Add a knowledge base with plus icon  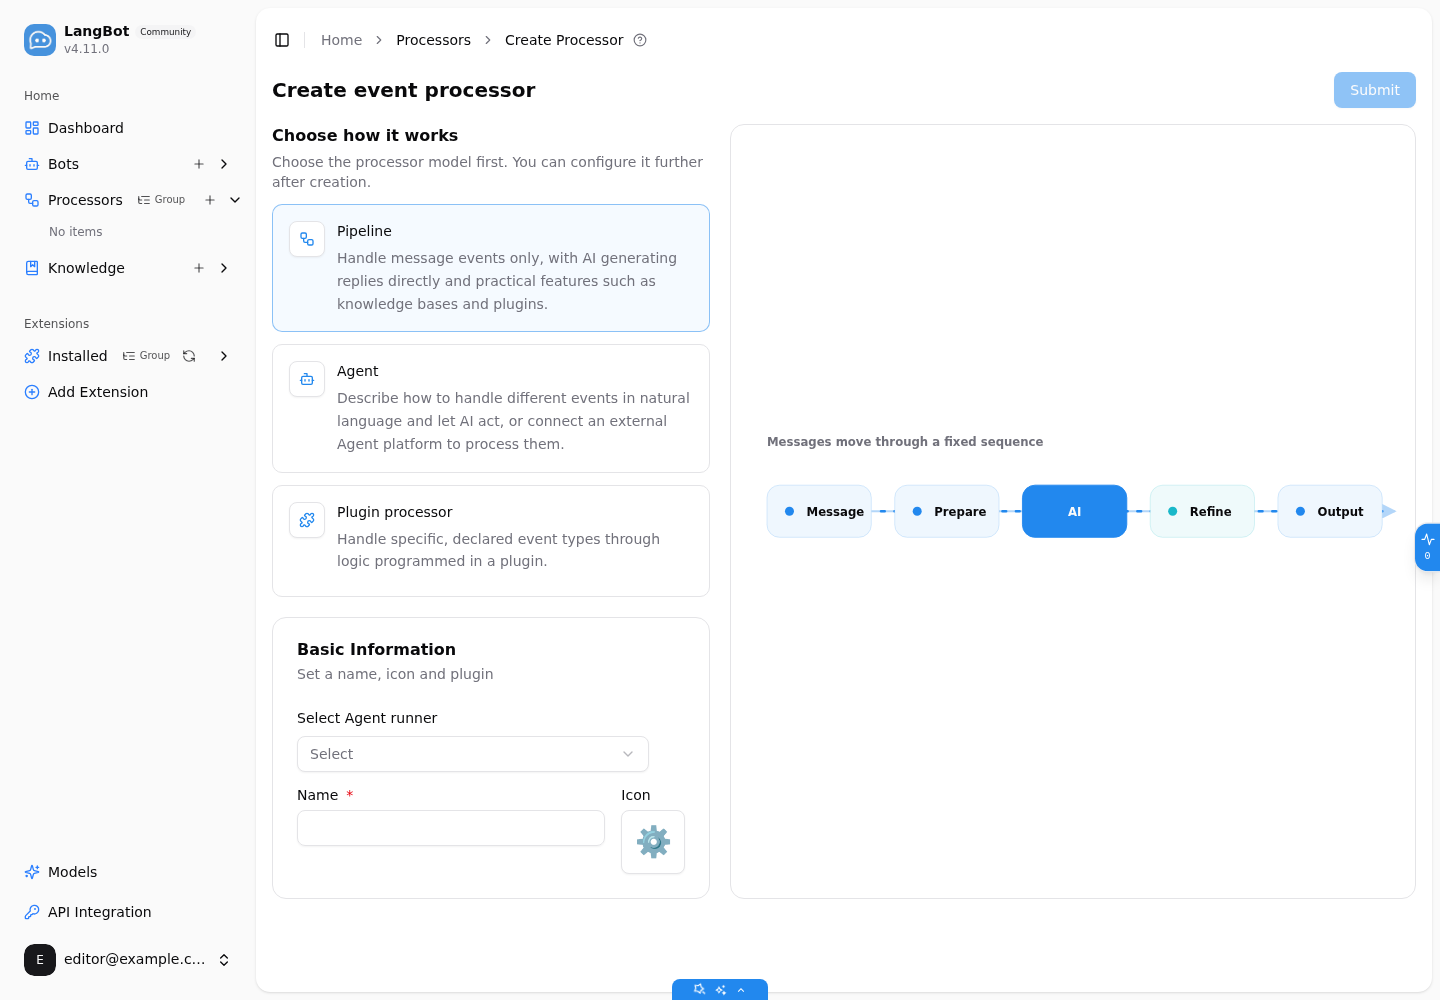[x=199, y=268]
